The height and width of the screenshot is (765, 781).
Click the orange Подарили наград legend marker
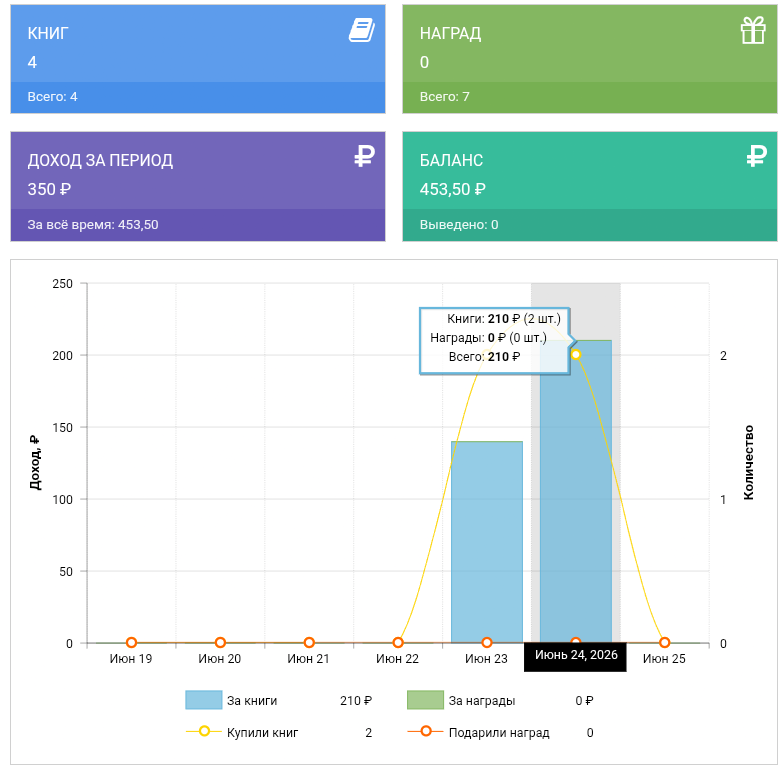pyautogui.click(x=425, y=731)
